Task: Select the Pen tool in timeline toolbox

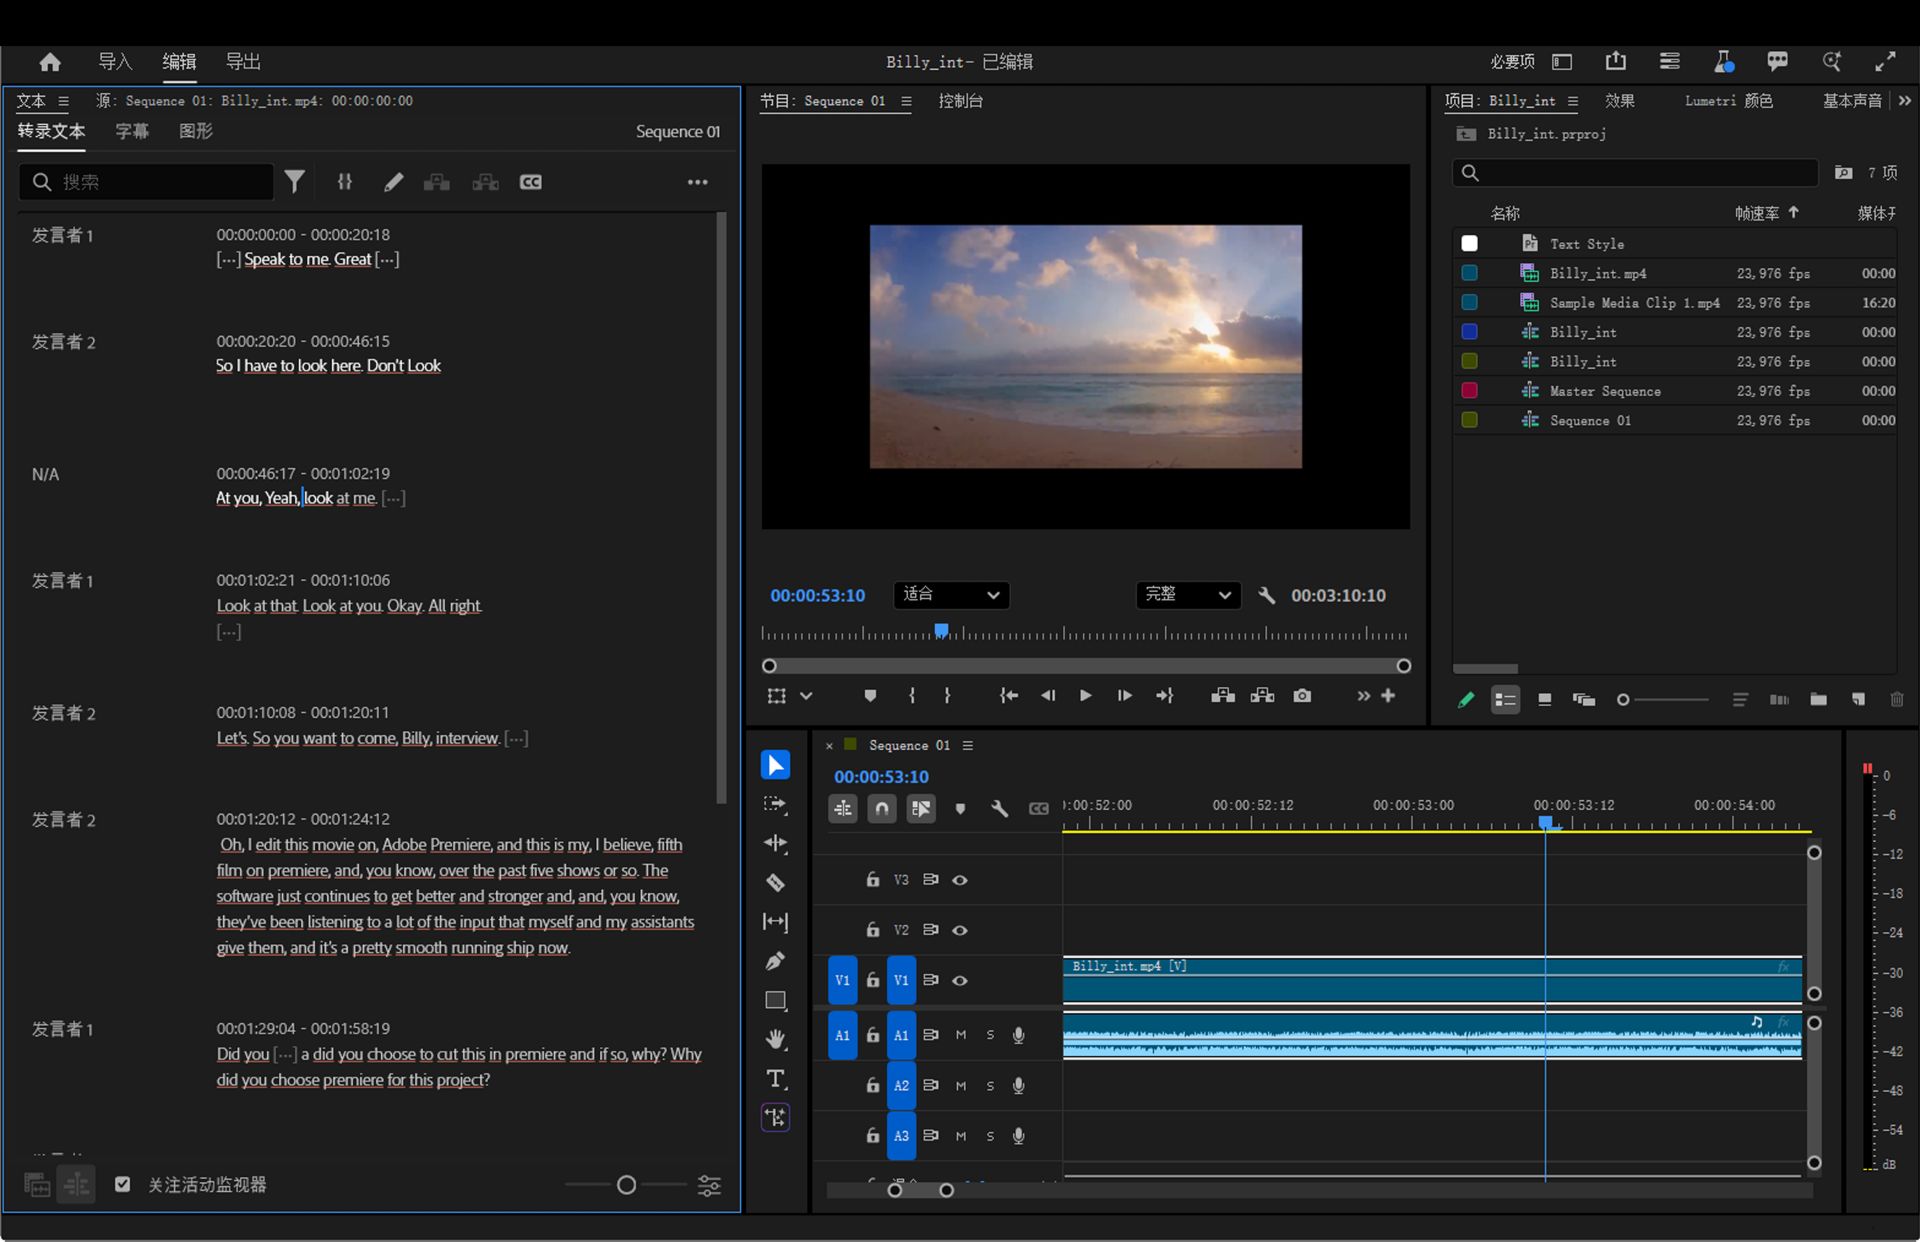Action: (x=775, y=961)
